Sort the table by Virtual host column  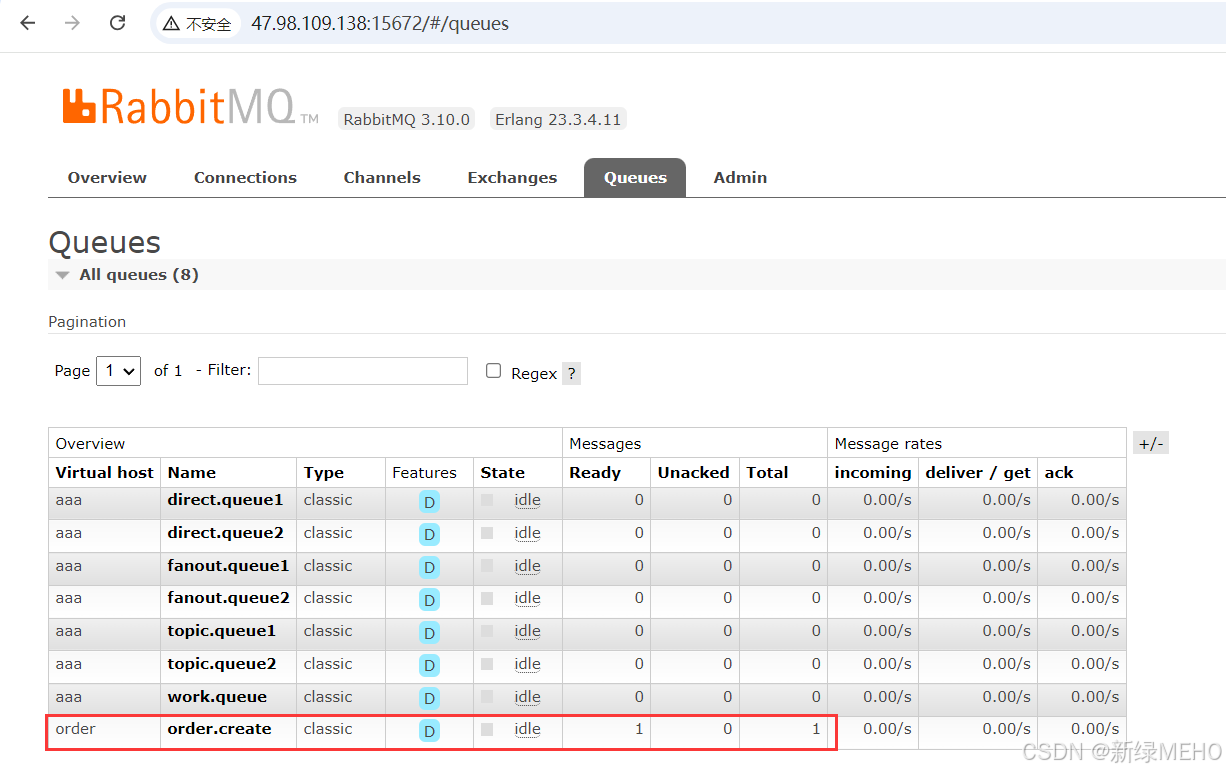pos(104,473)
